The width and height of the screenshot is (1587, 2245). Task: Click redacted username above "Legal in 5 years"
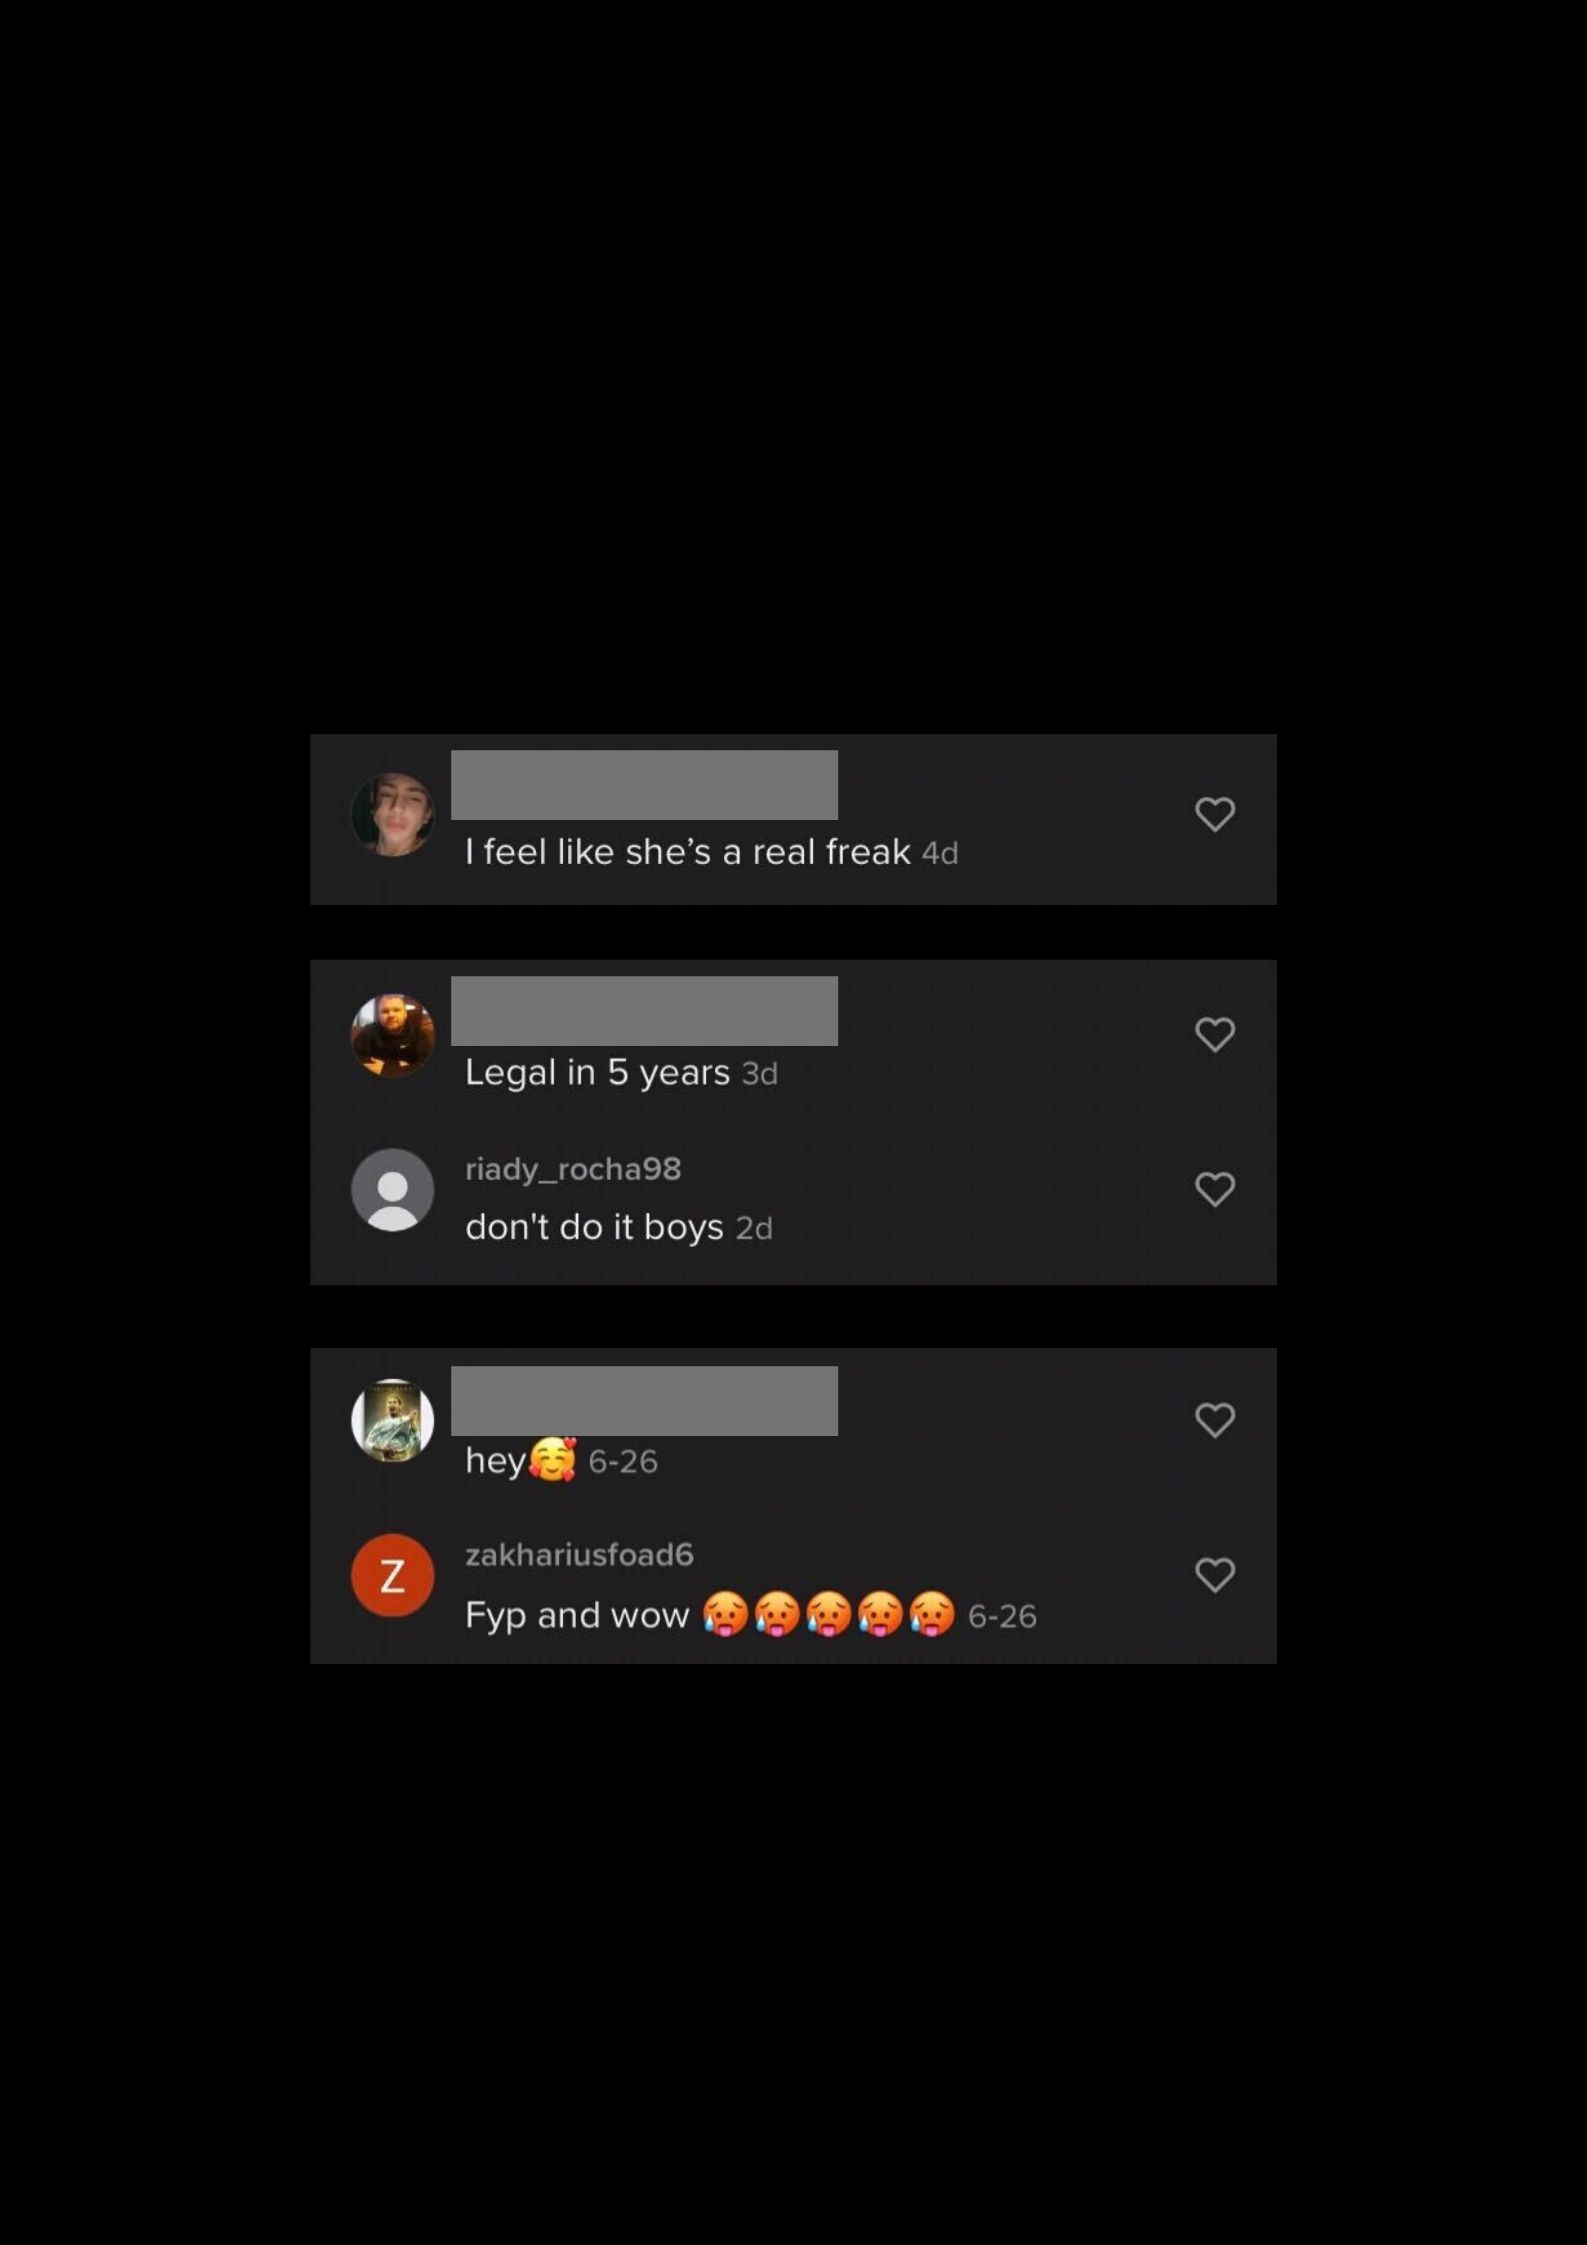[x=644, y=1011]
